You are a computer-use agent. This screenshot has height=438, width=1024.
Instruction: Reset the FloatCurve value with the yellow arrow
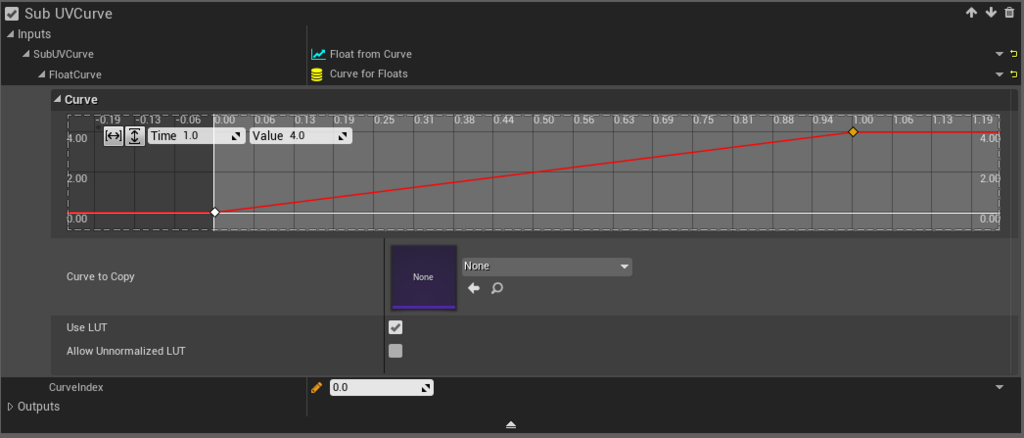coord(1014,74)
